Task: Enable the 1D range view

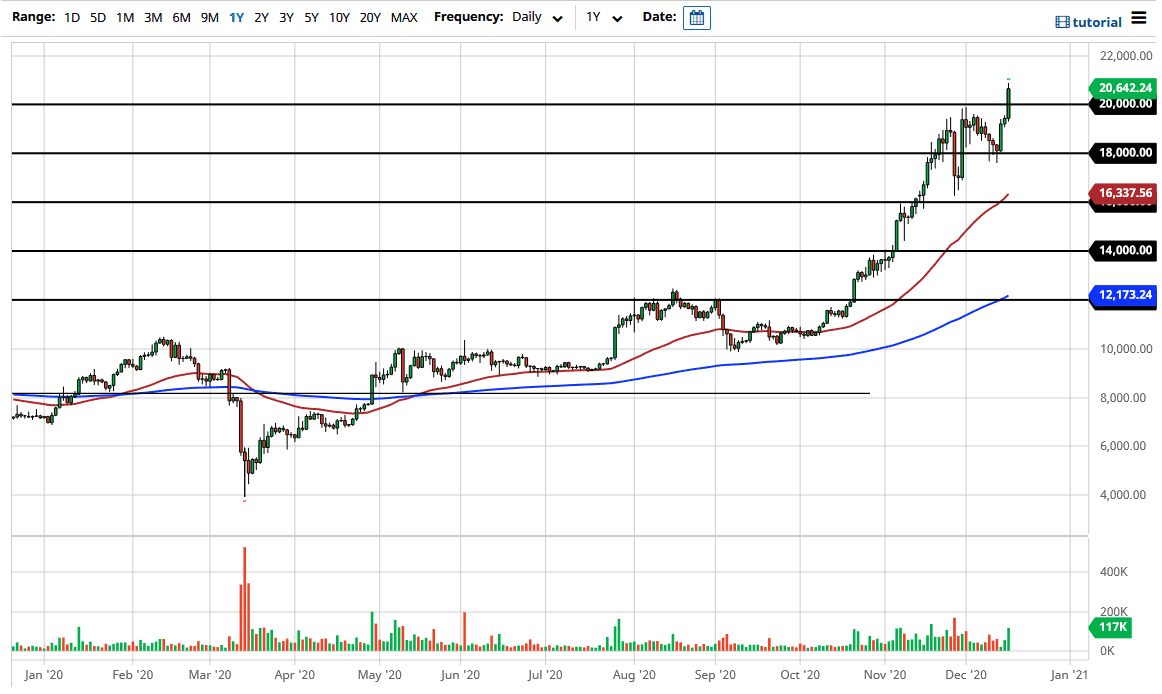Action: click(71, 17)
